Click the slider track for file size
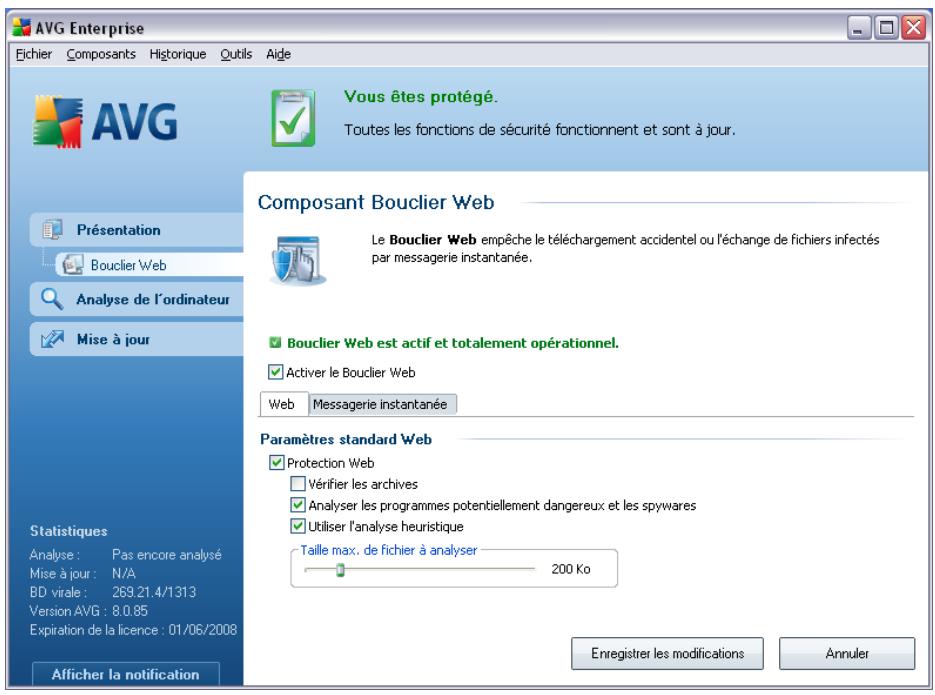Image resolution: width=935 pixels, height=695 pixels. (420, 570)
